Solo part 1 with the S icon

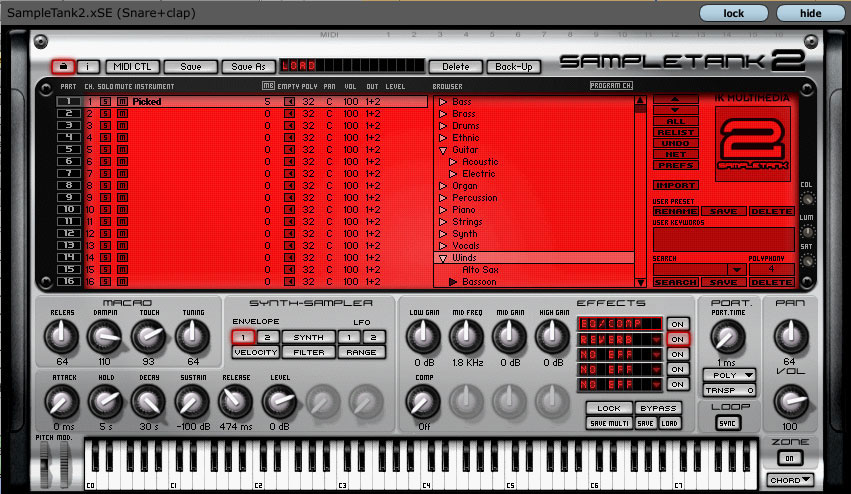click(x=105, y=102)
